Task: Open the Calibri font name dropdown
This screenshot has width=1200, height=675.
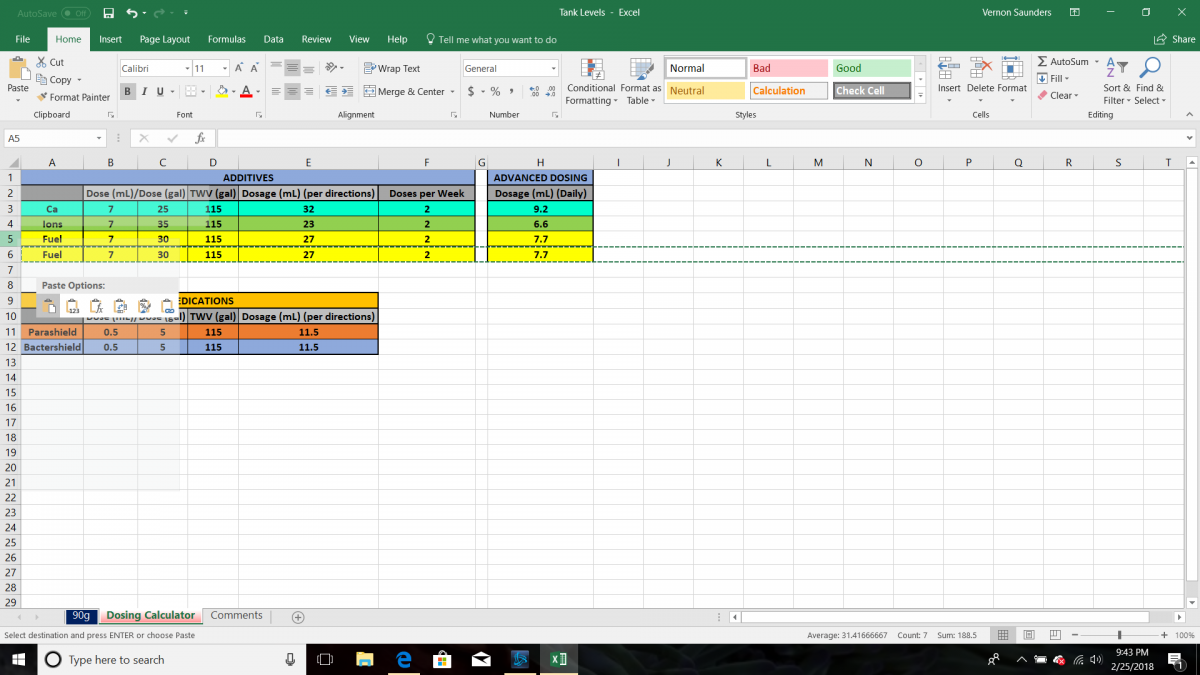Action: 187,68
